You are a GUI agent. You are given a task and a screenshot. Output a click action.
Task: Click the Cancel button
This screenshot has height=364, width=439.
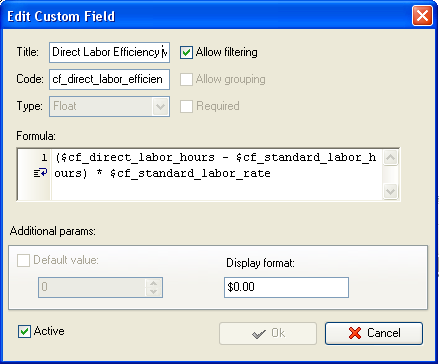pyautogui.click(x=374, y=333)
